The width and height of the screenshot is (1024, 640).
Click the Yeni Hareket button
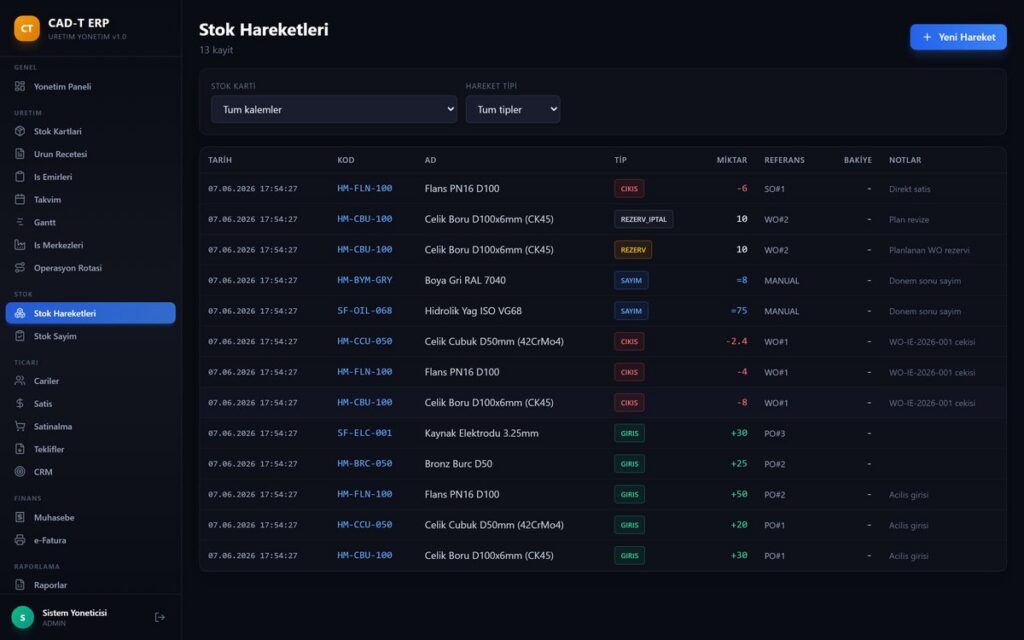[x=958, y=37]
